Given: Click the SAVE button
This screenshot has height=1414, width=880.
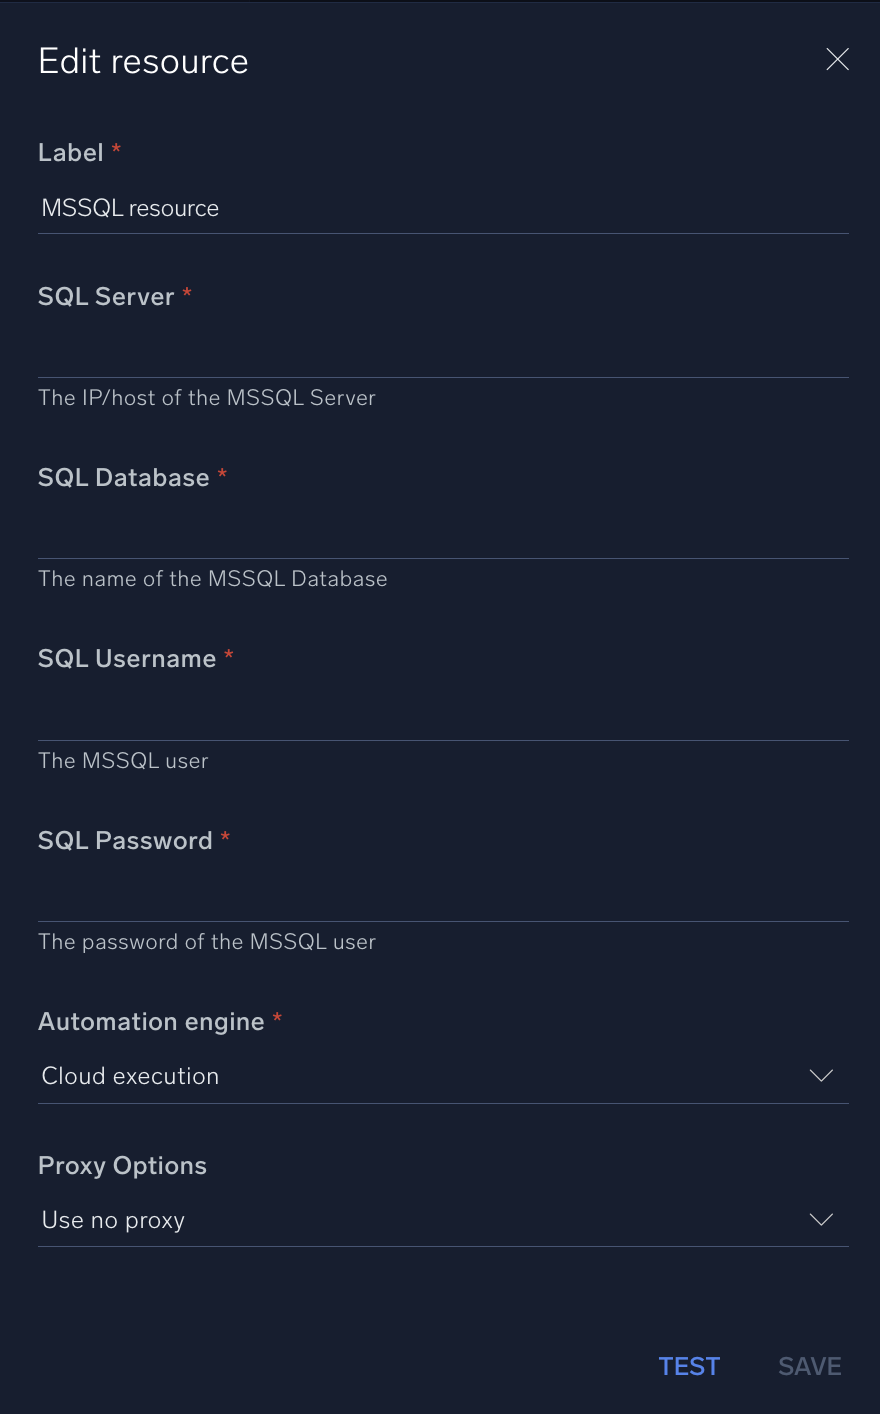Looking at the screenshot, I should pos(809,1366).
